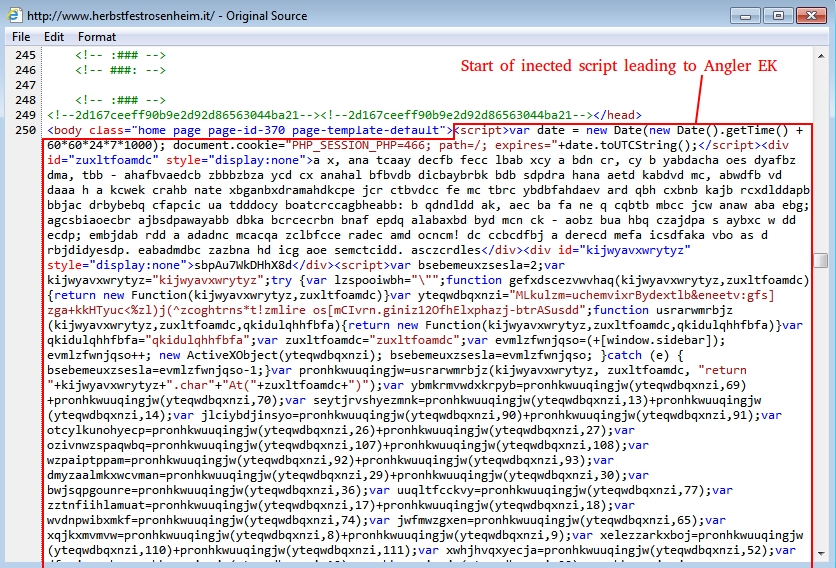Click the vertical scrollbar thumb
This screenshot has width=836, height=568.
[821, 260]
